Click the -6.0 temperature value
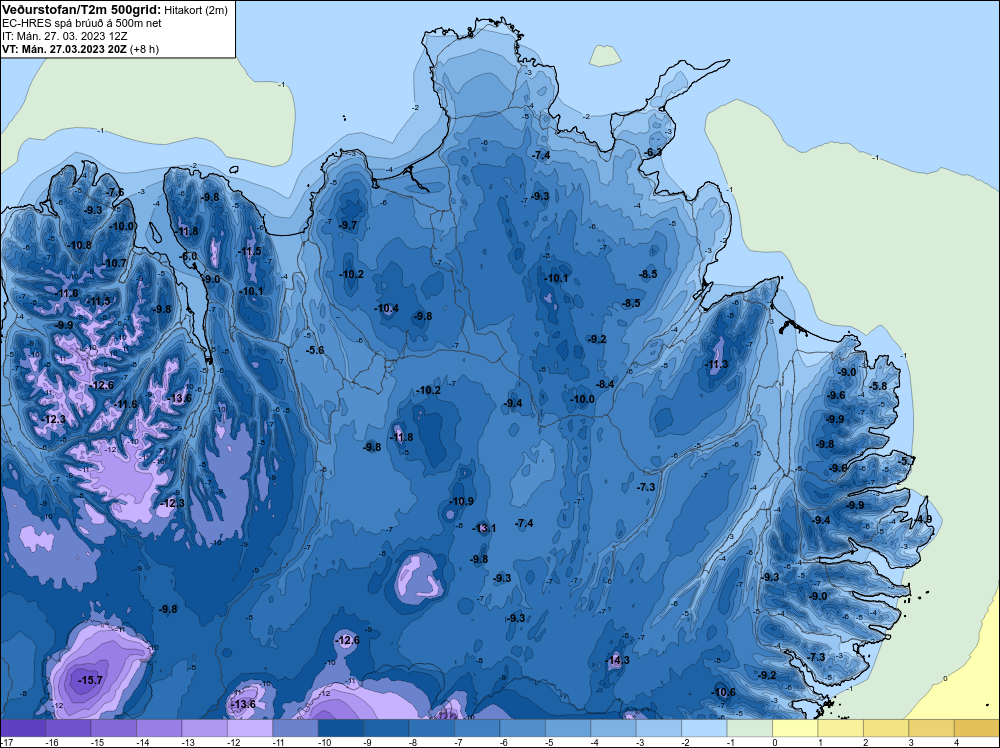Viewport: 1000px width, 748px height. click(188, 256)
